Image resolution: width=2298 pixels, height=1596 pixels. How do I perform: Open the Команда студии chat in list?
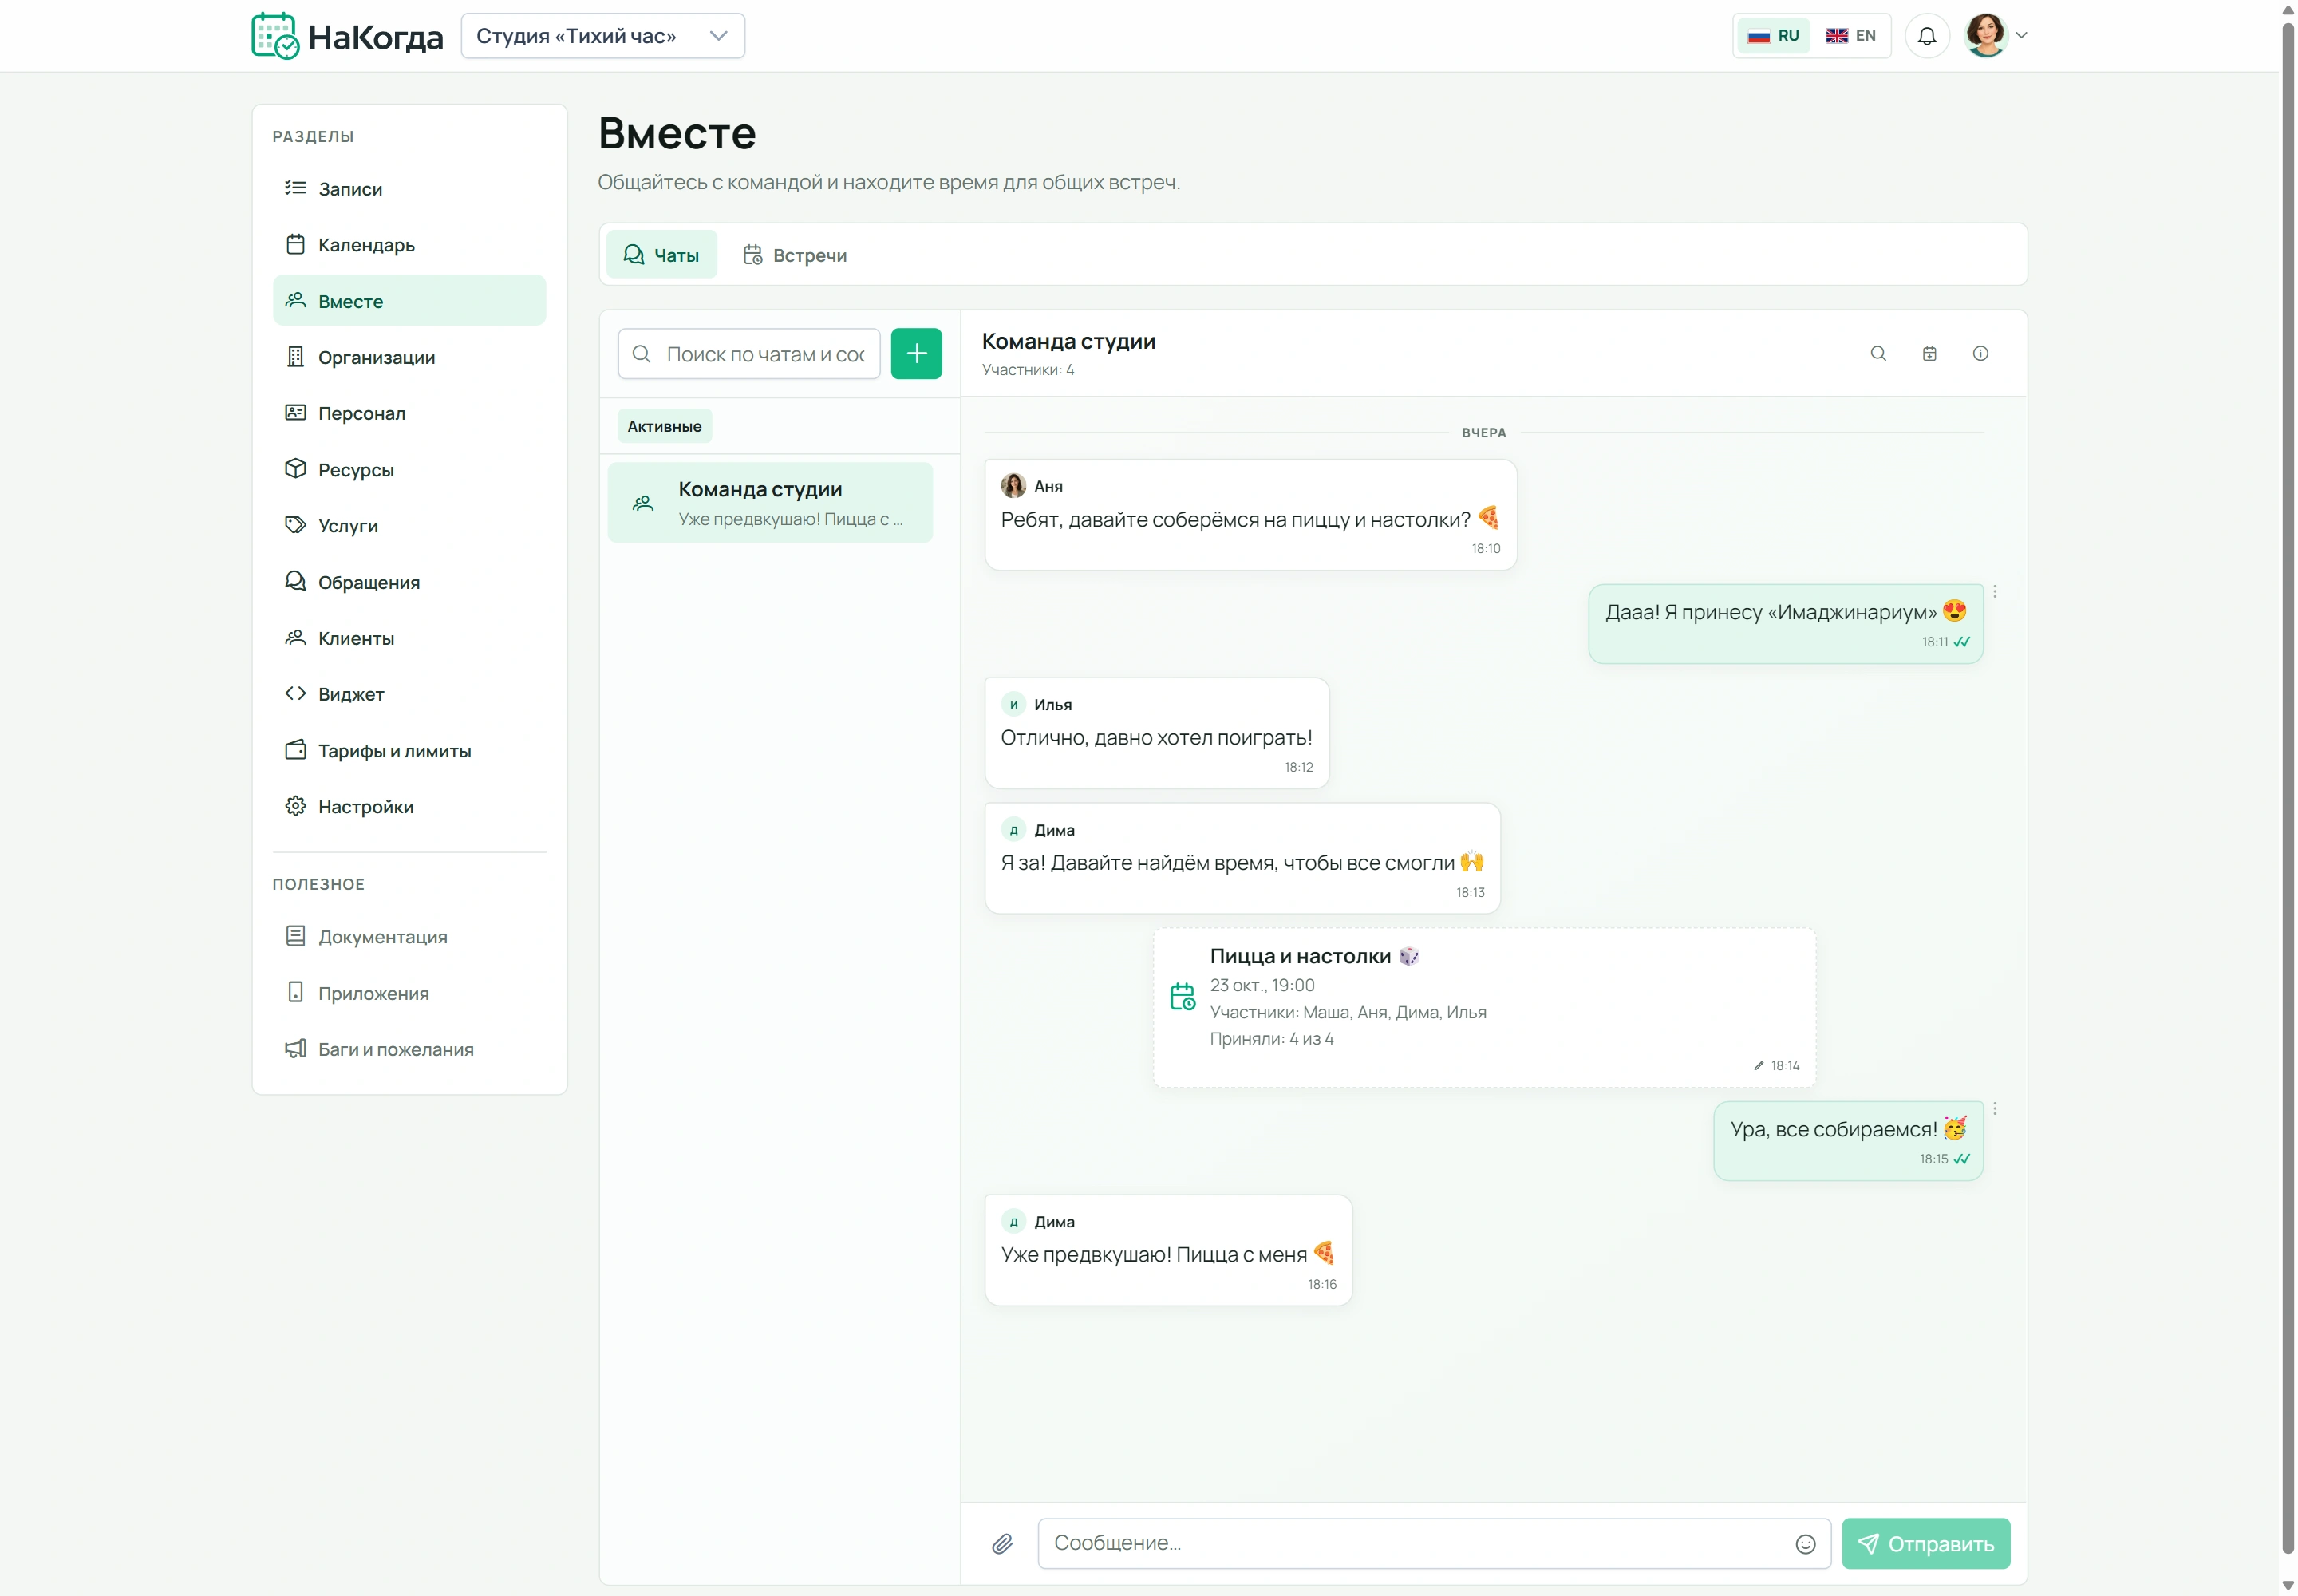(770, 503)
